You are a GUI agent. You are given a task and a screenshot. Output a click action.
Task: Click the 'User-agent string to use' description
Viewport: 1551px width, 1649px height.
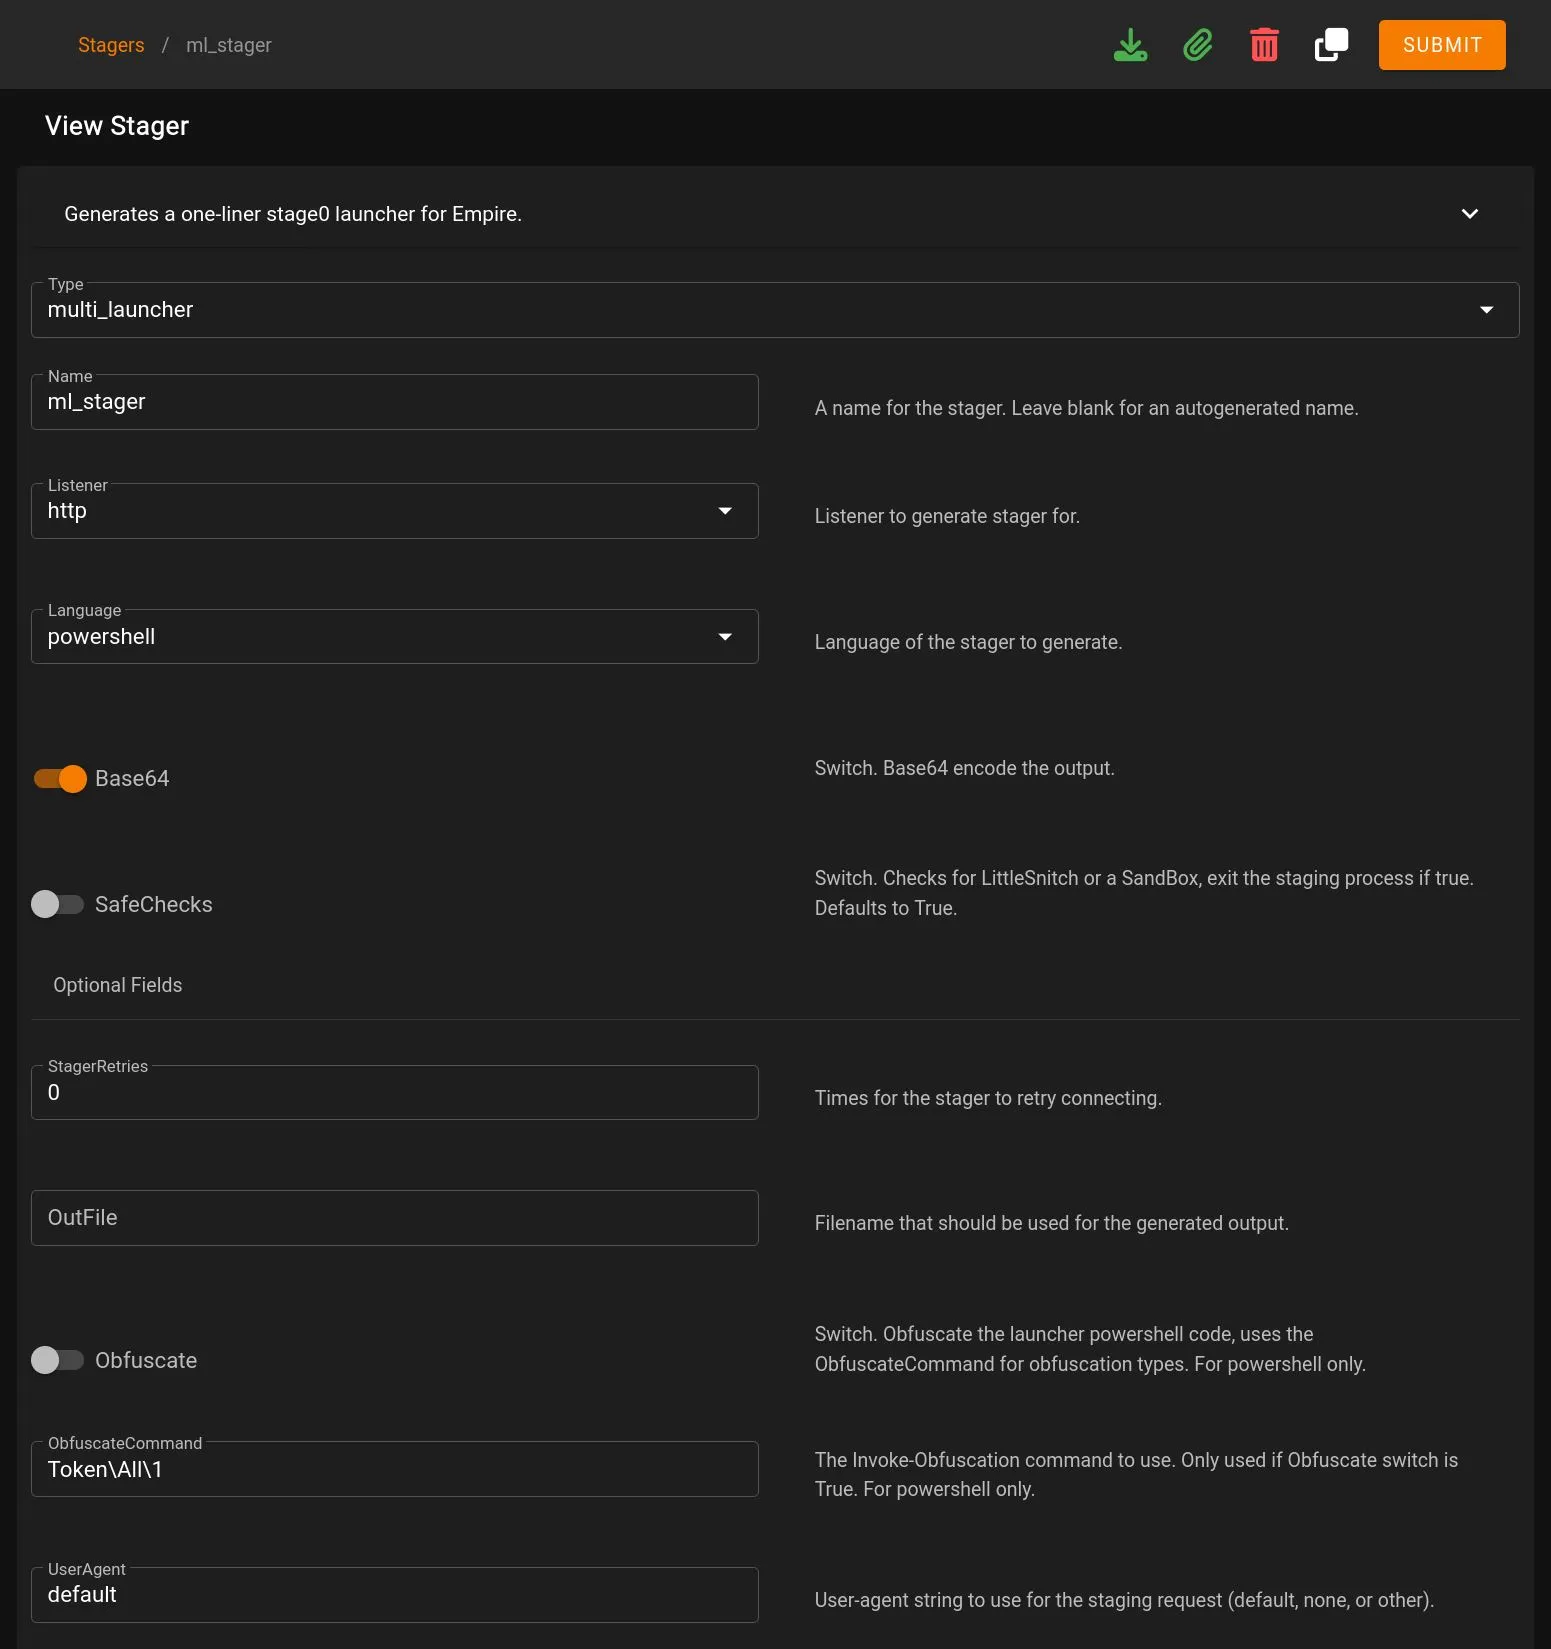tap(1124, 1600)
